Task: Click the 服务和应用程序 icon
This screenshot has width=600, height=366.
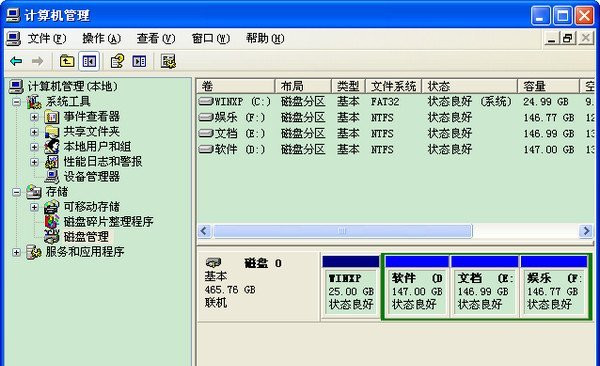Action: pos(34,252)
